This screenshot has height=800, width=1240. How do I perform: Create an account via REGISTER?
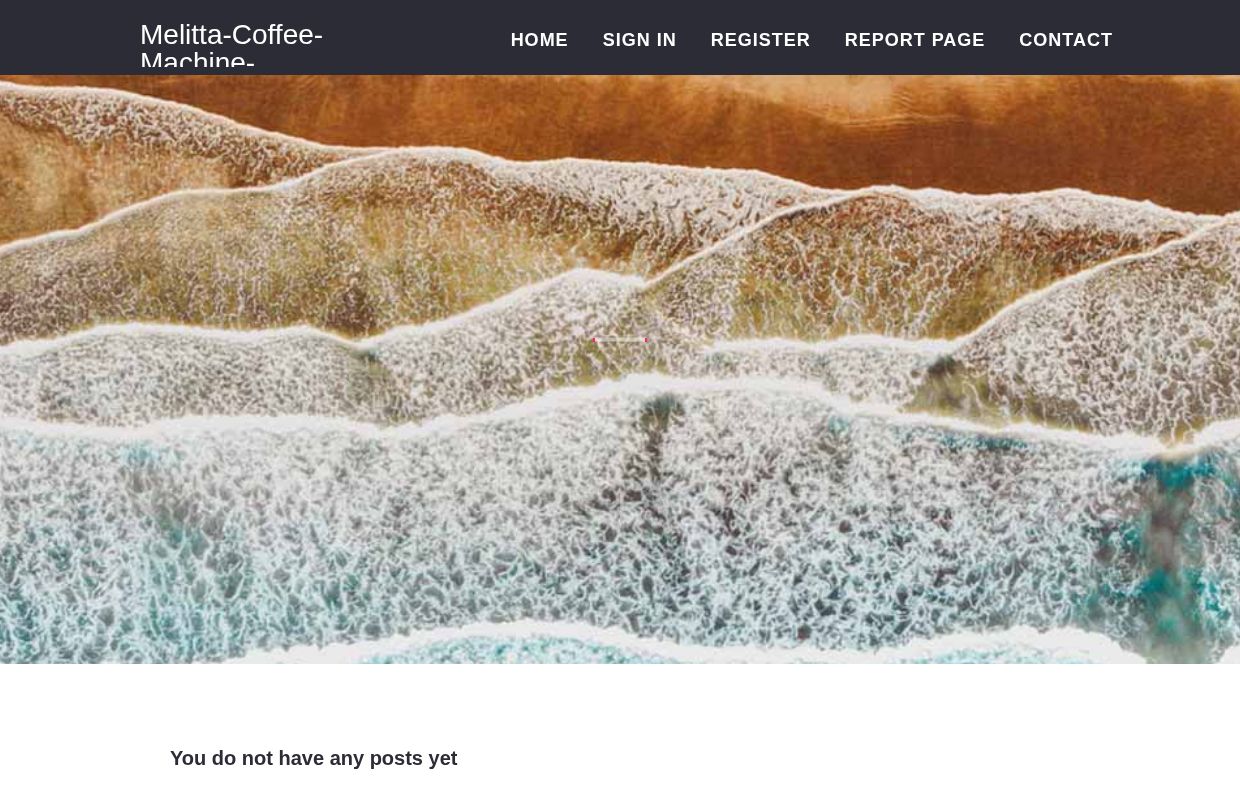[760, 40]
